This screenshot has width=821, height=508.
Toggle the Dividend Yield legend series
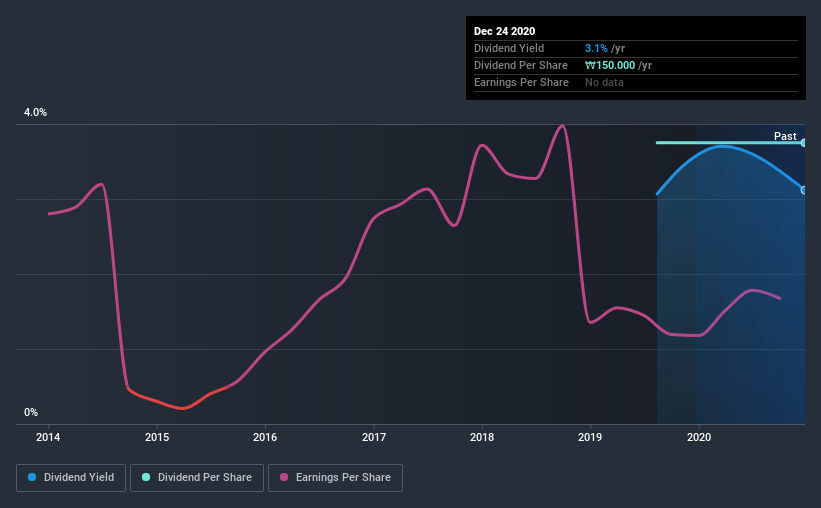[70, 478]
